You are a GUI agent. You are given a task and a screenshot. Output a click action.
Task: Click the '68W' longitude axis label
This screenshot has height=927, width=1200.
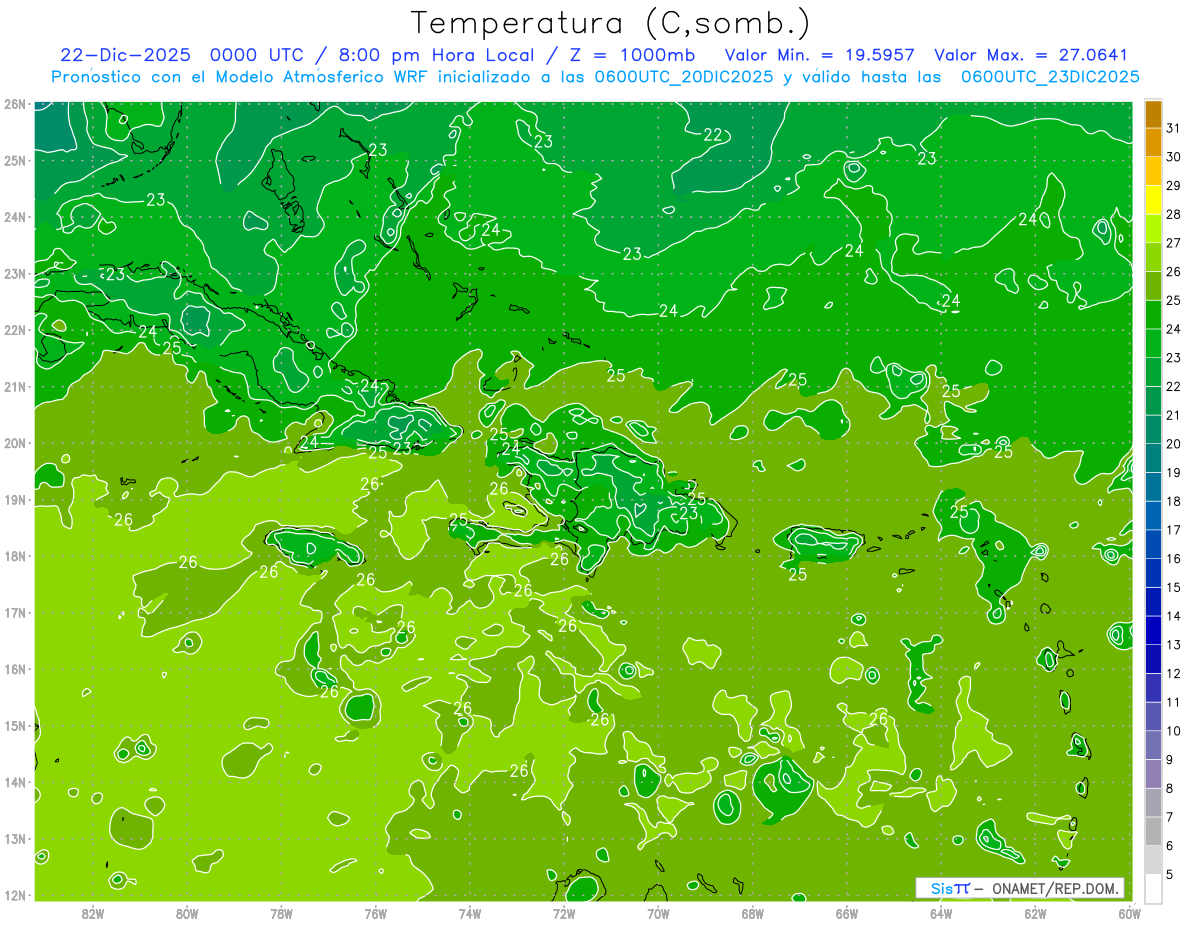pyautogui.click(x=753, y=913)
